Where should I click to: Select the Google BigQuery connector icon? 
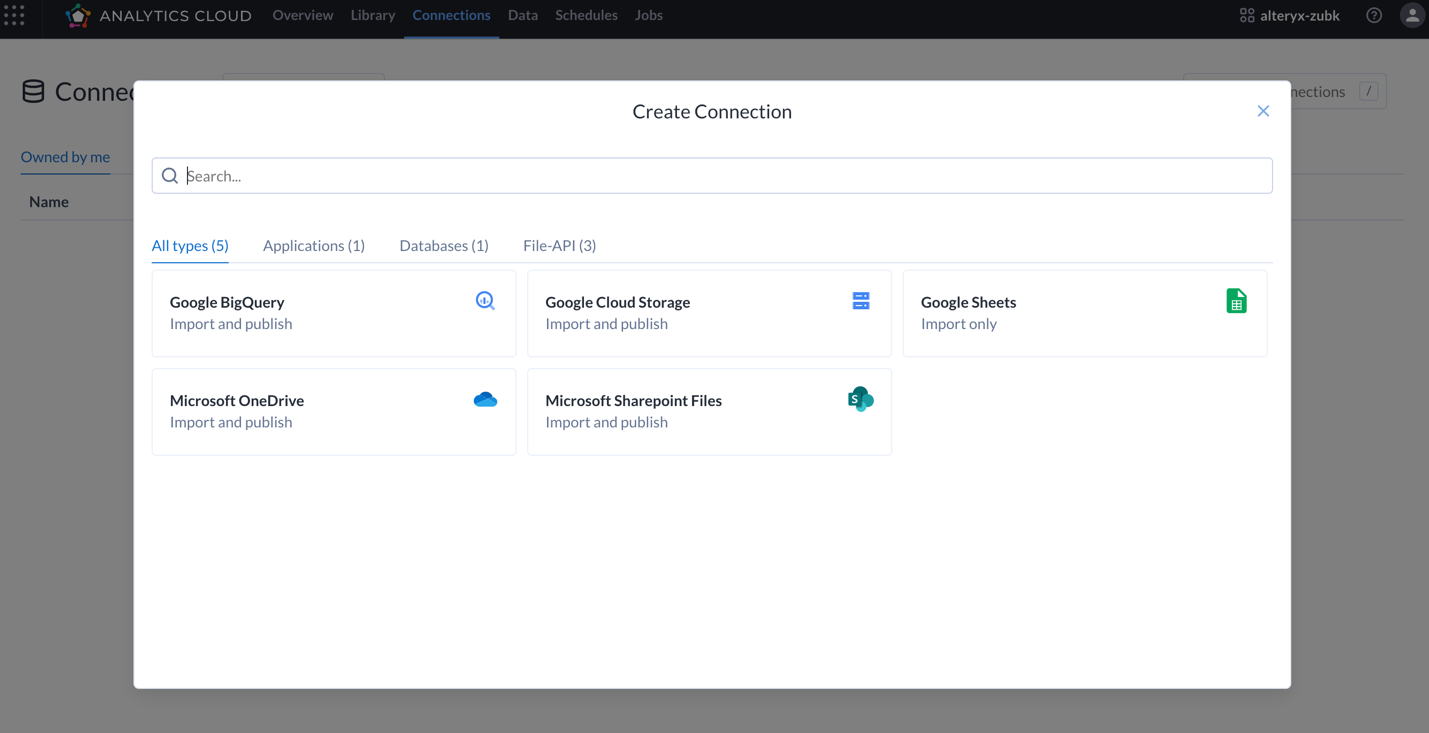pos(485,300)
